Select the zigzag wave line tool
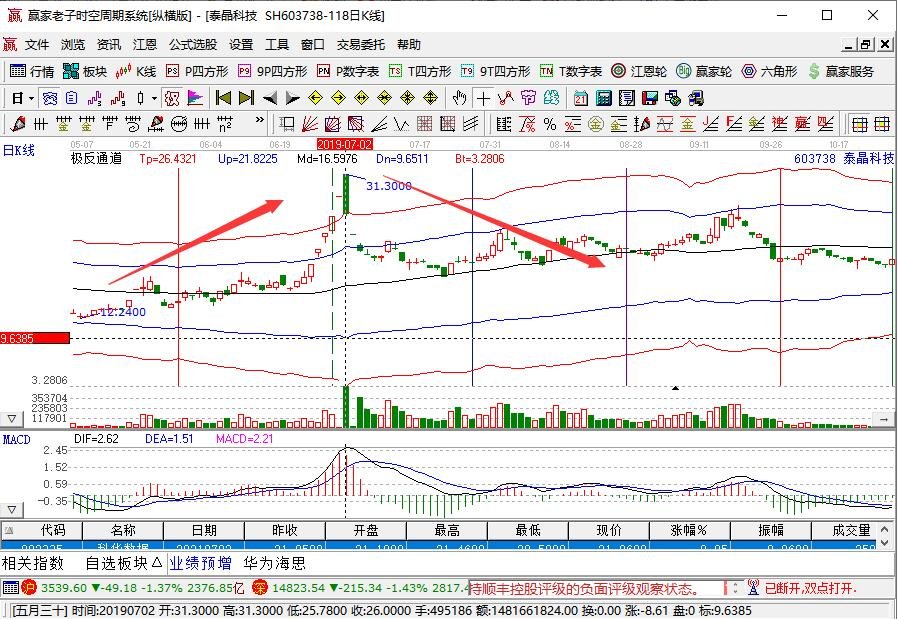Viewport: 897px width, 619px height. (x=402, y=124)
